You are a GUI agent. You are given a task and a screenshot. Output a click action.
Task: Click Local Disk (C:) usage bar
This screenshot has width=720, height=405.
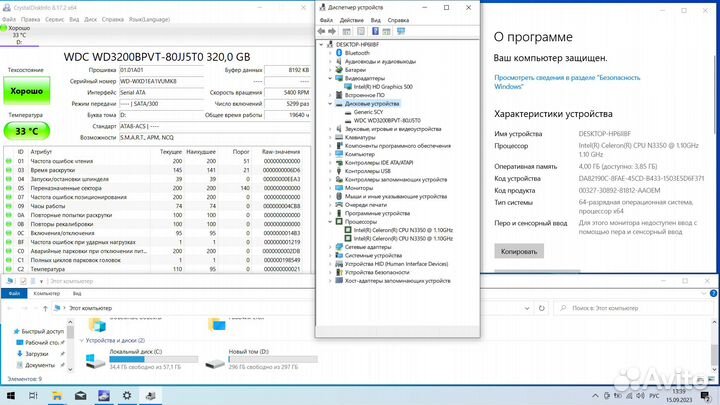coord(153,359)
